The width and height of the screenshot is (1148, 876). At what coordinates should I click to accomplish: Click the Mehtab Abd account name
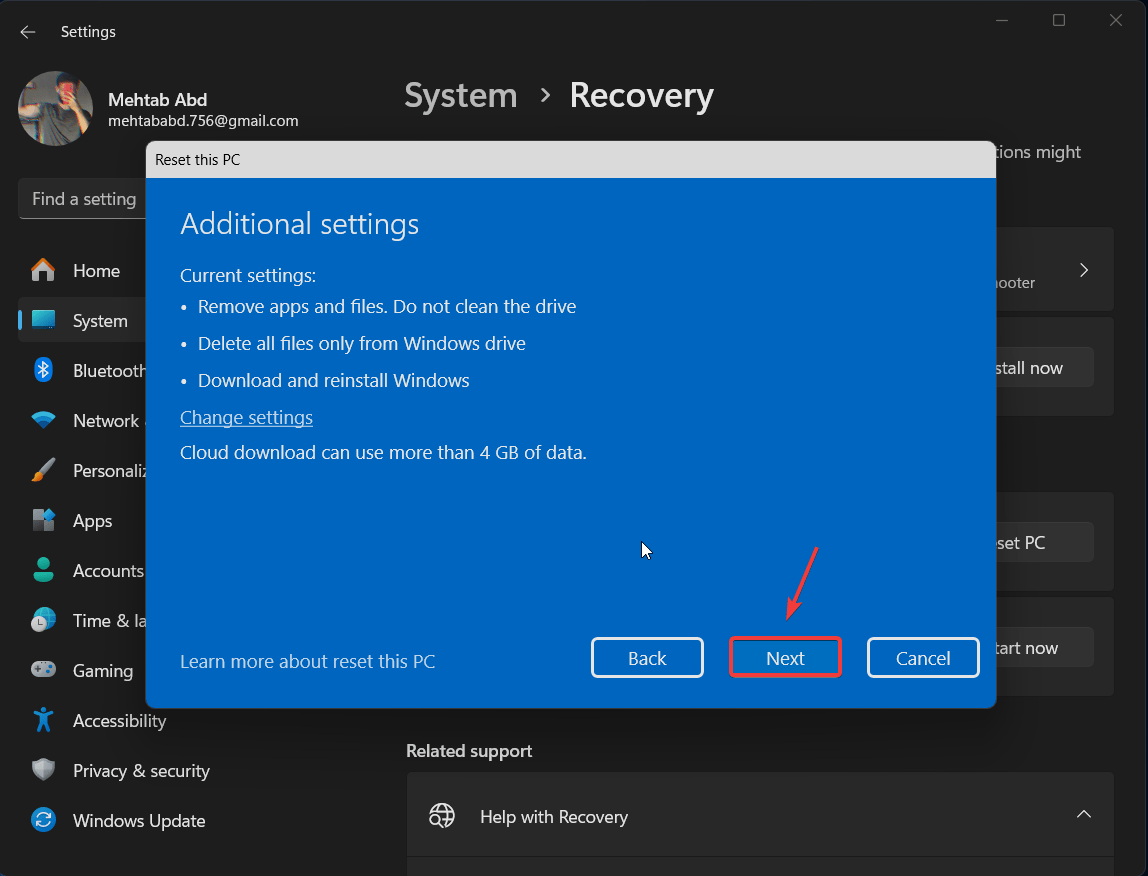pyautogui.click(x=157, y=100)
